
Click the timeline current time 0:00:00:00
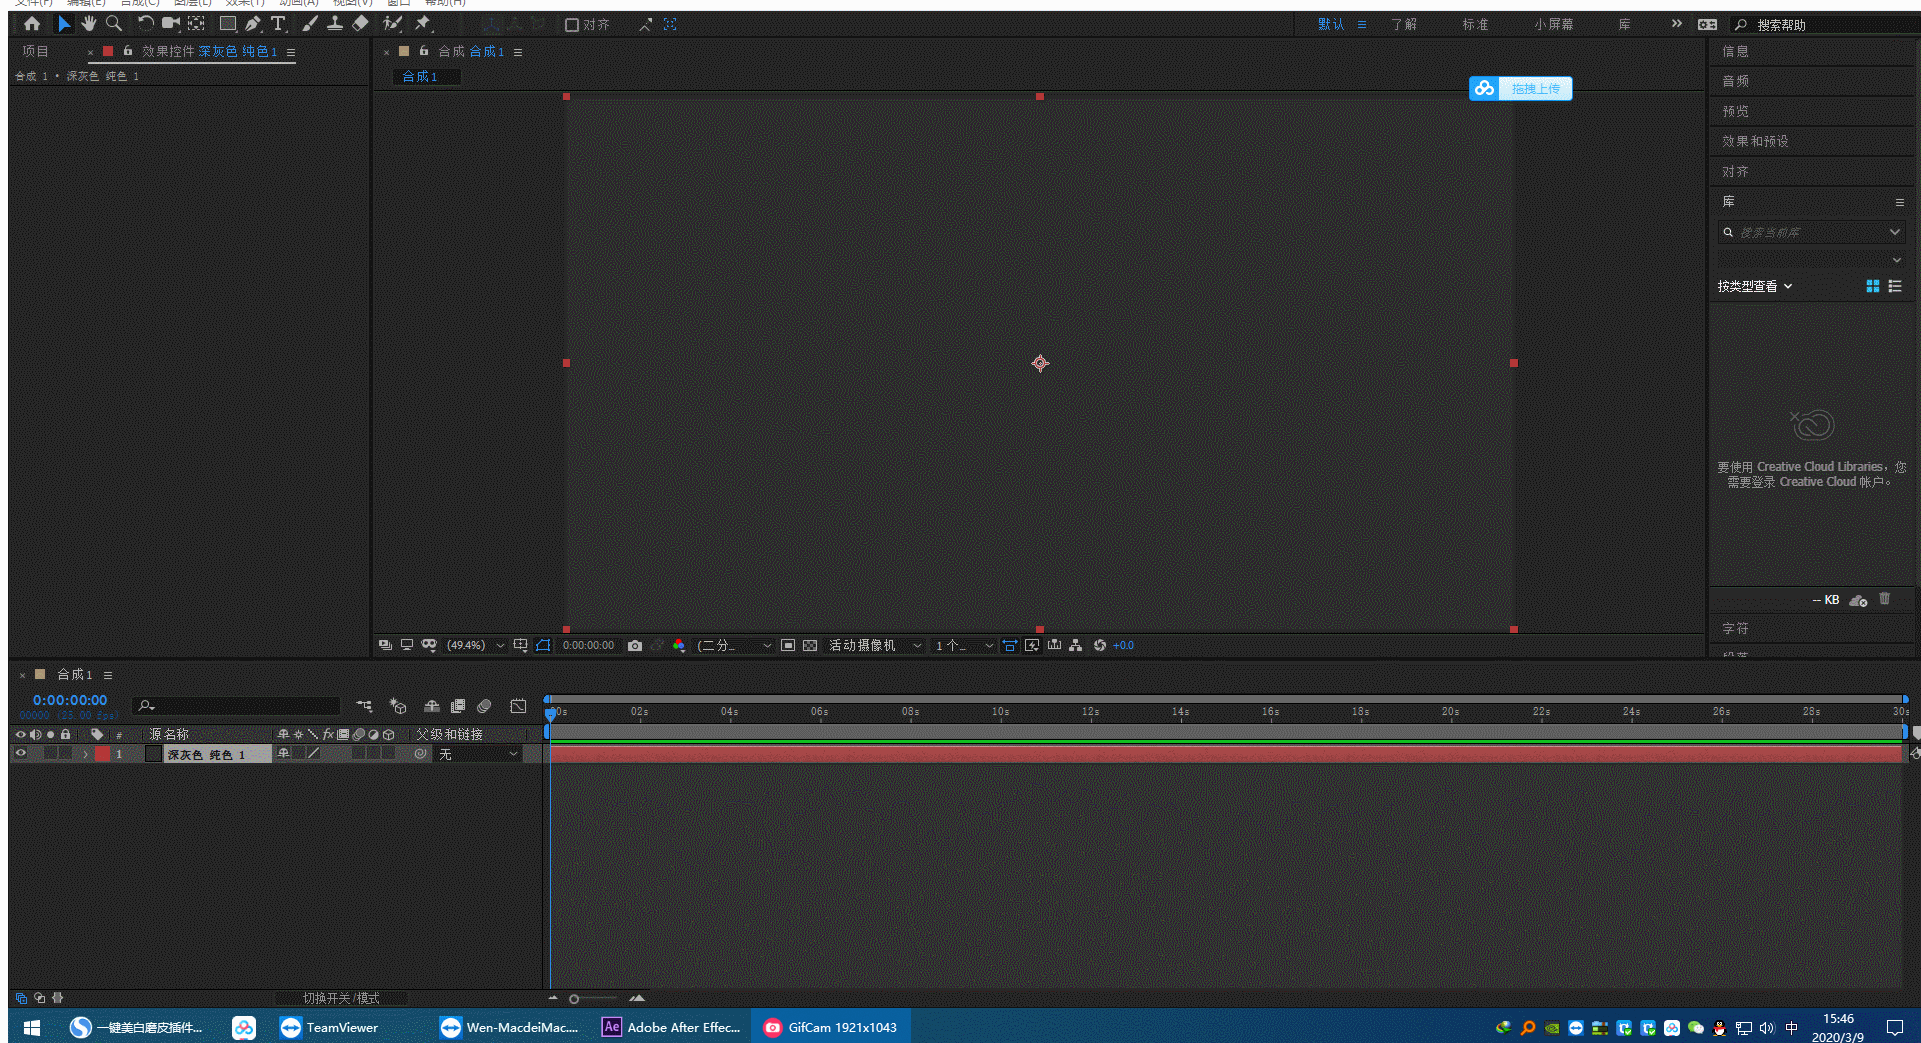pos(70,701)
